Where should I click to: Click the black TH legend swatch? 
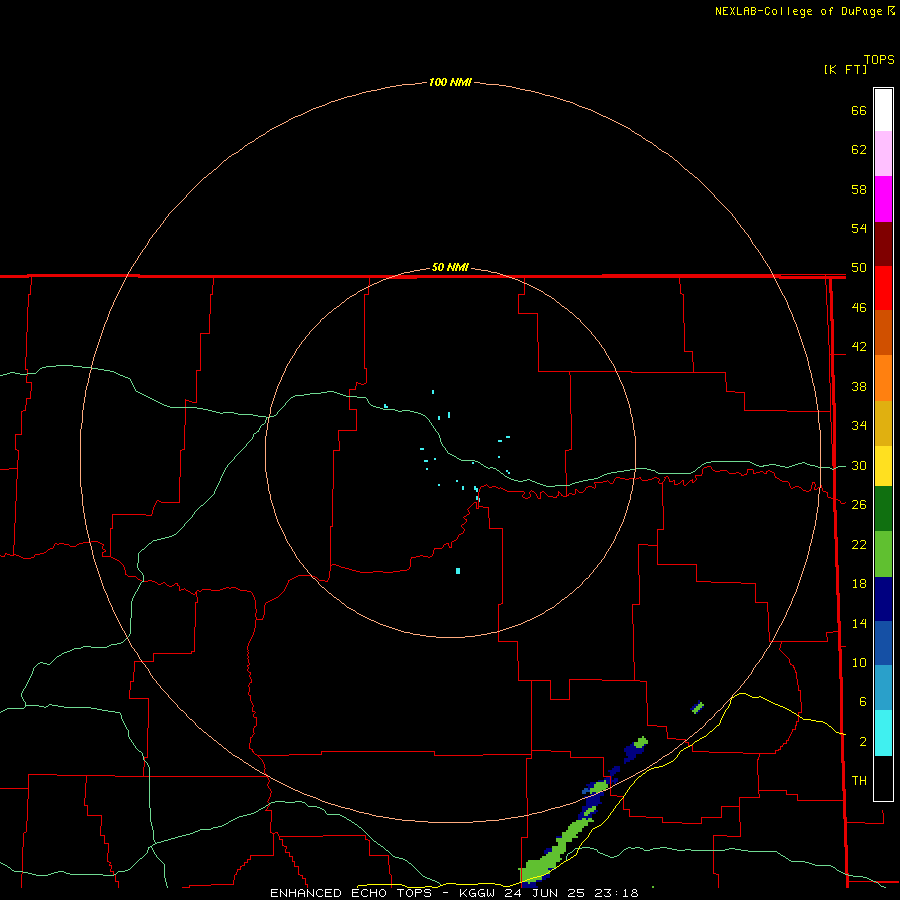point(883,778)
